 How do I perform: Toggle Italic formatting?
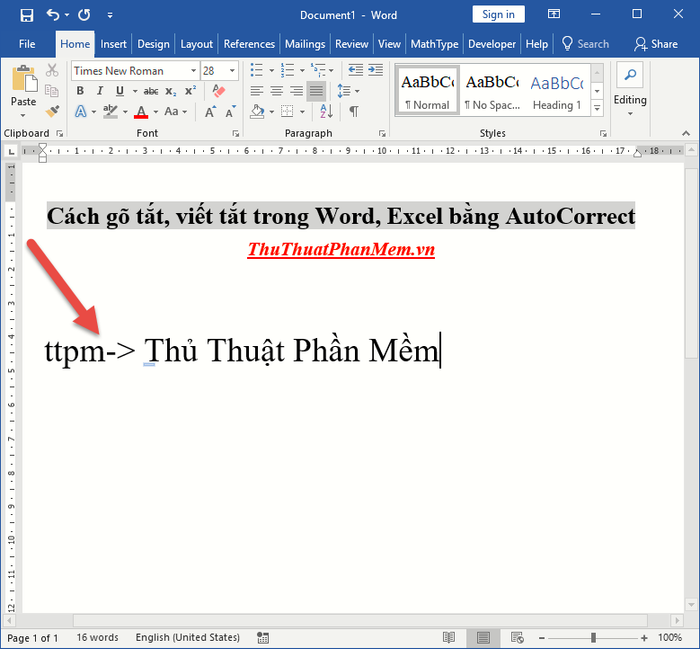pyautogui.click(x=100, y=91)
